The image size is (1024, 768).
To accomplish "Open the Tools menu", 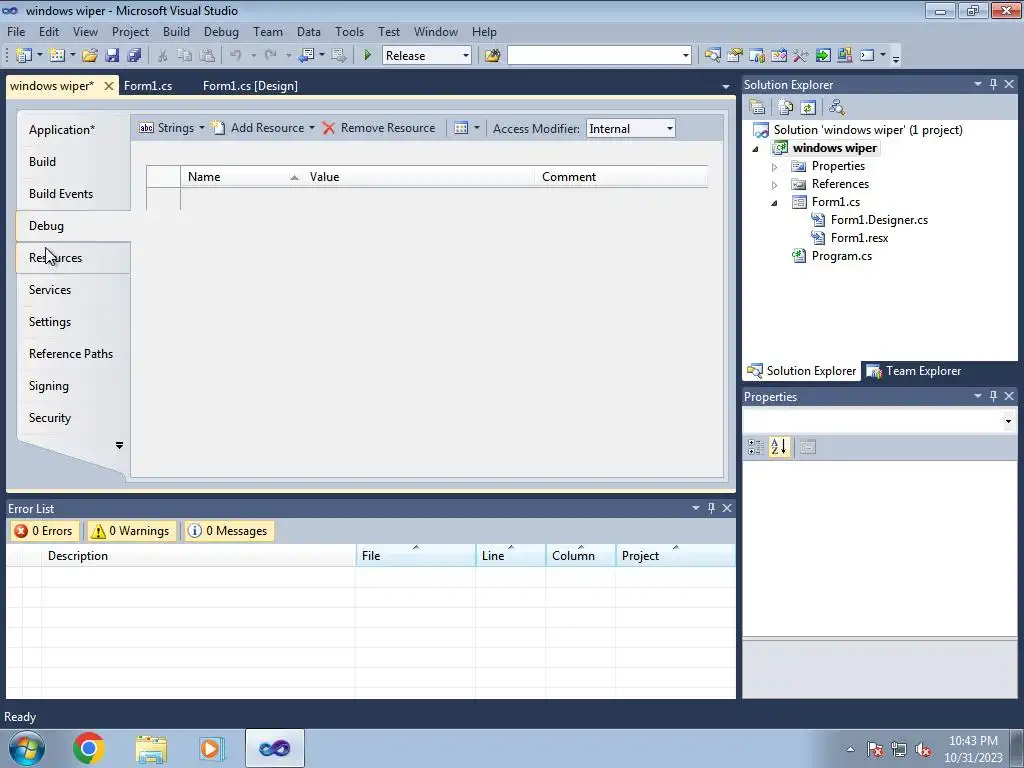I will coord(349,31).
